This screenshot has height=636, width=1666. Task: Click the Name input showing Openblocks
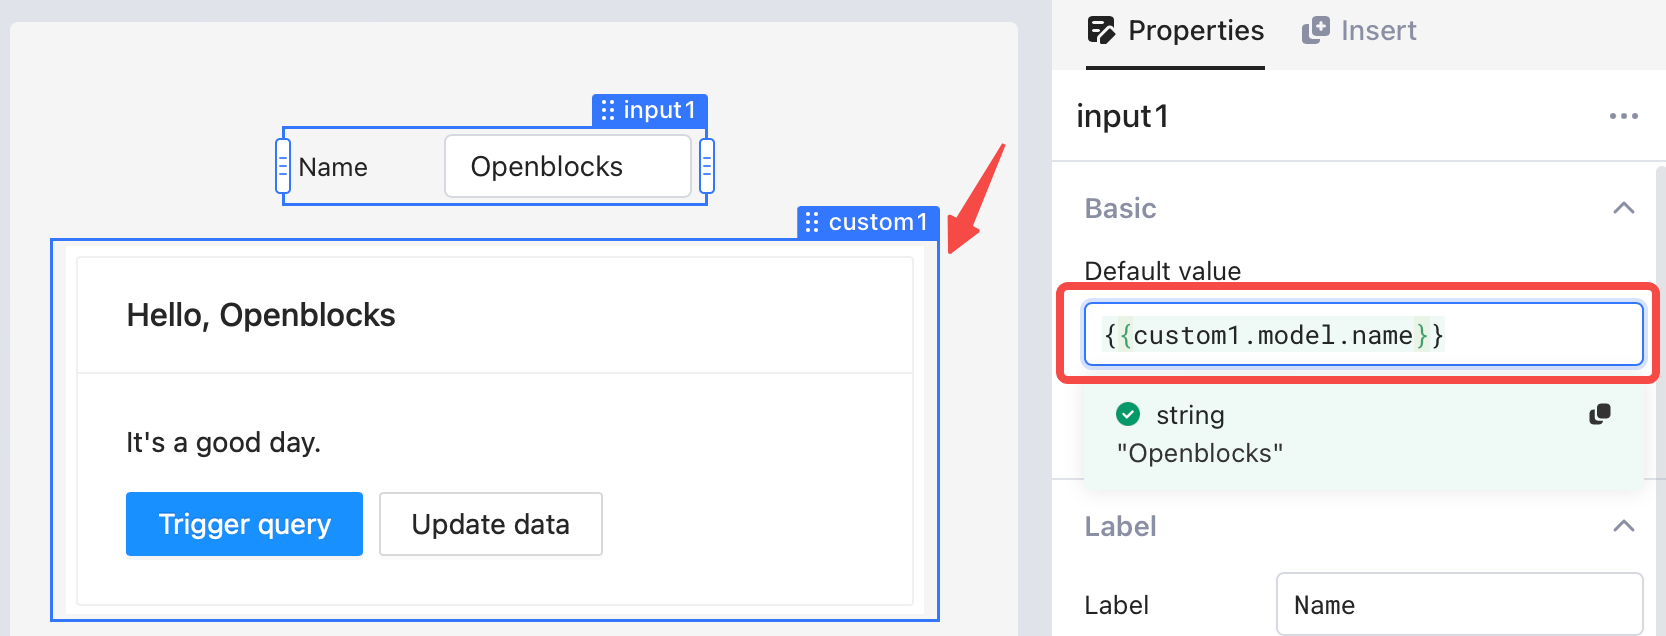pyautogui.click(x=568, y=166)
